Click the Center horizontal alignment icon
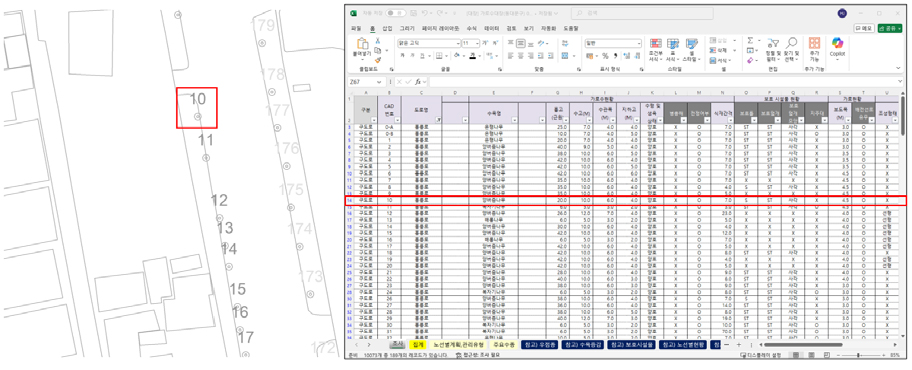Viewport: 912px width, 370px height. (x=521, y=56)
